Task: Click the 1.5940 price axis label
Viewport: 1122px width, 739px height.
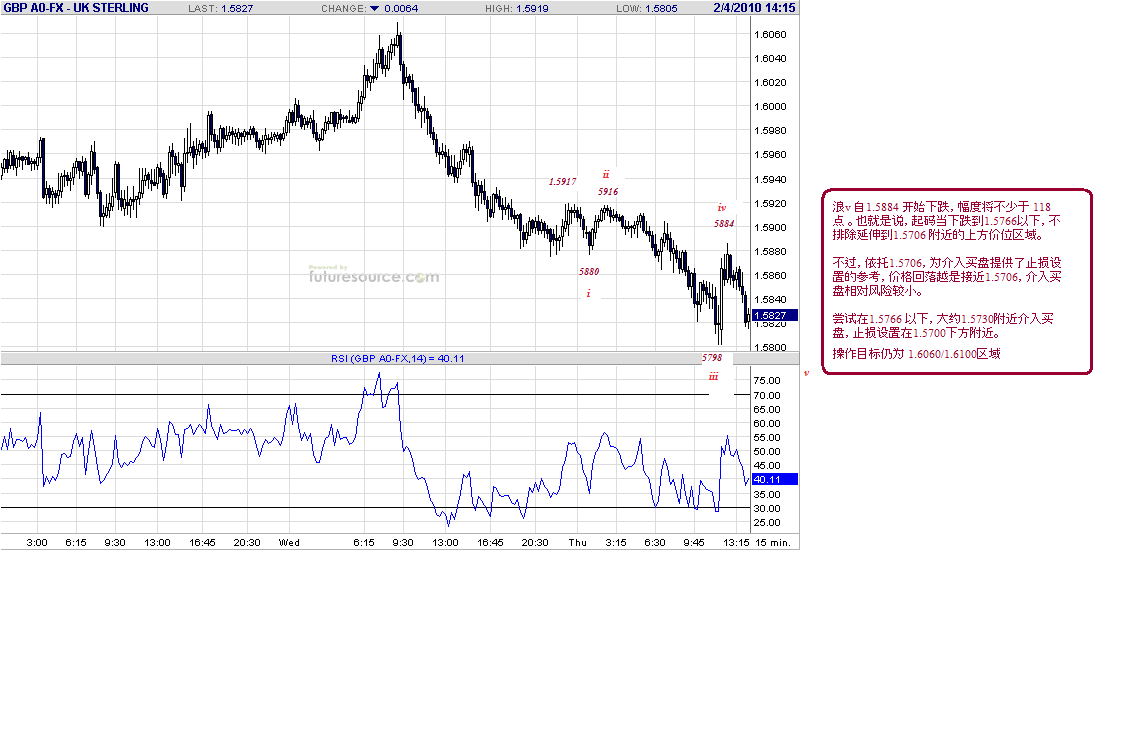Action: tap(770, 180)
